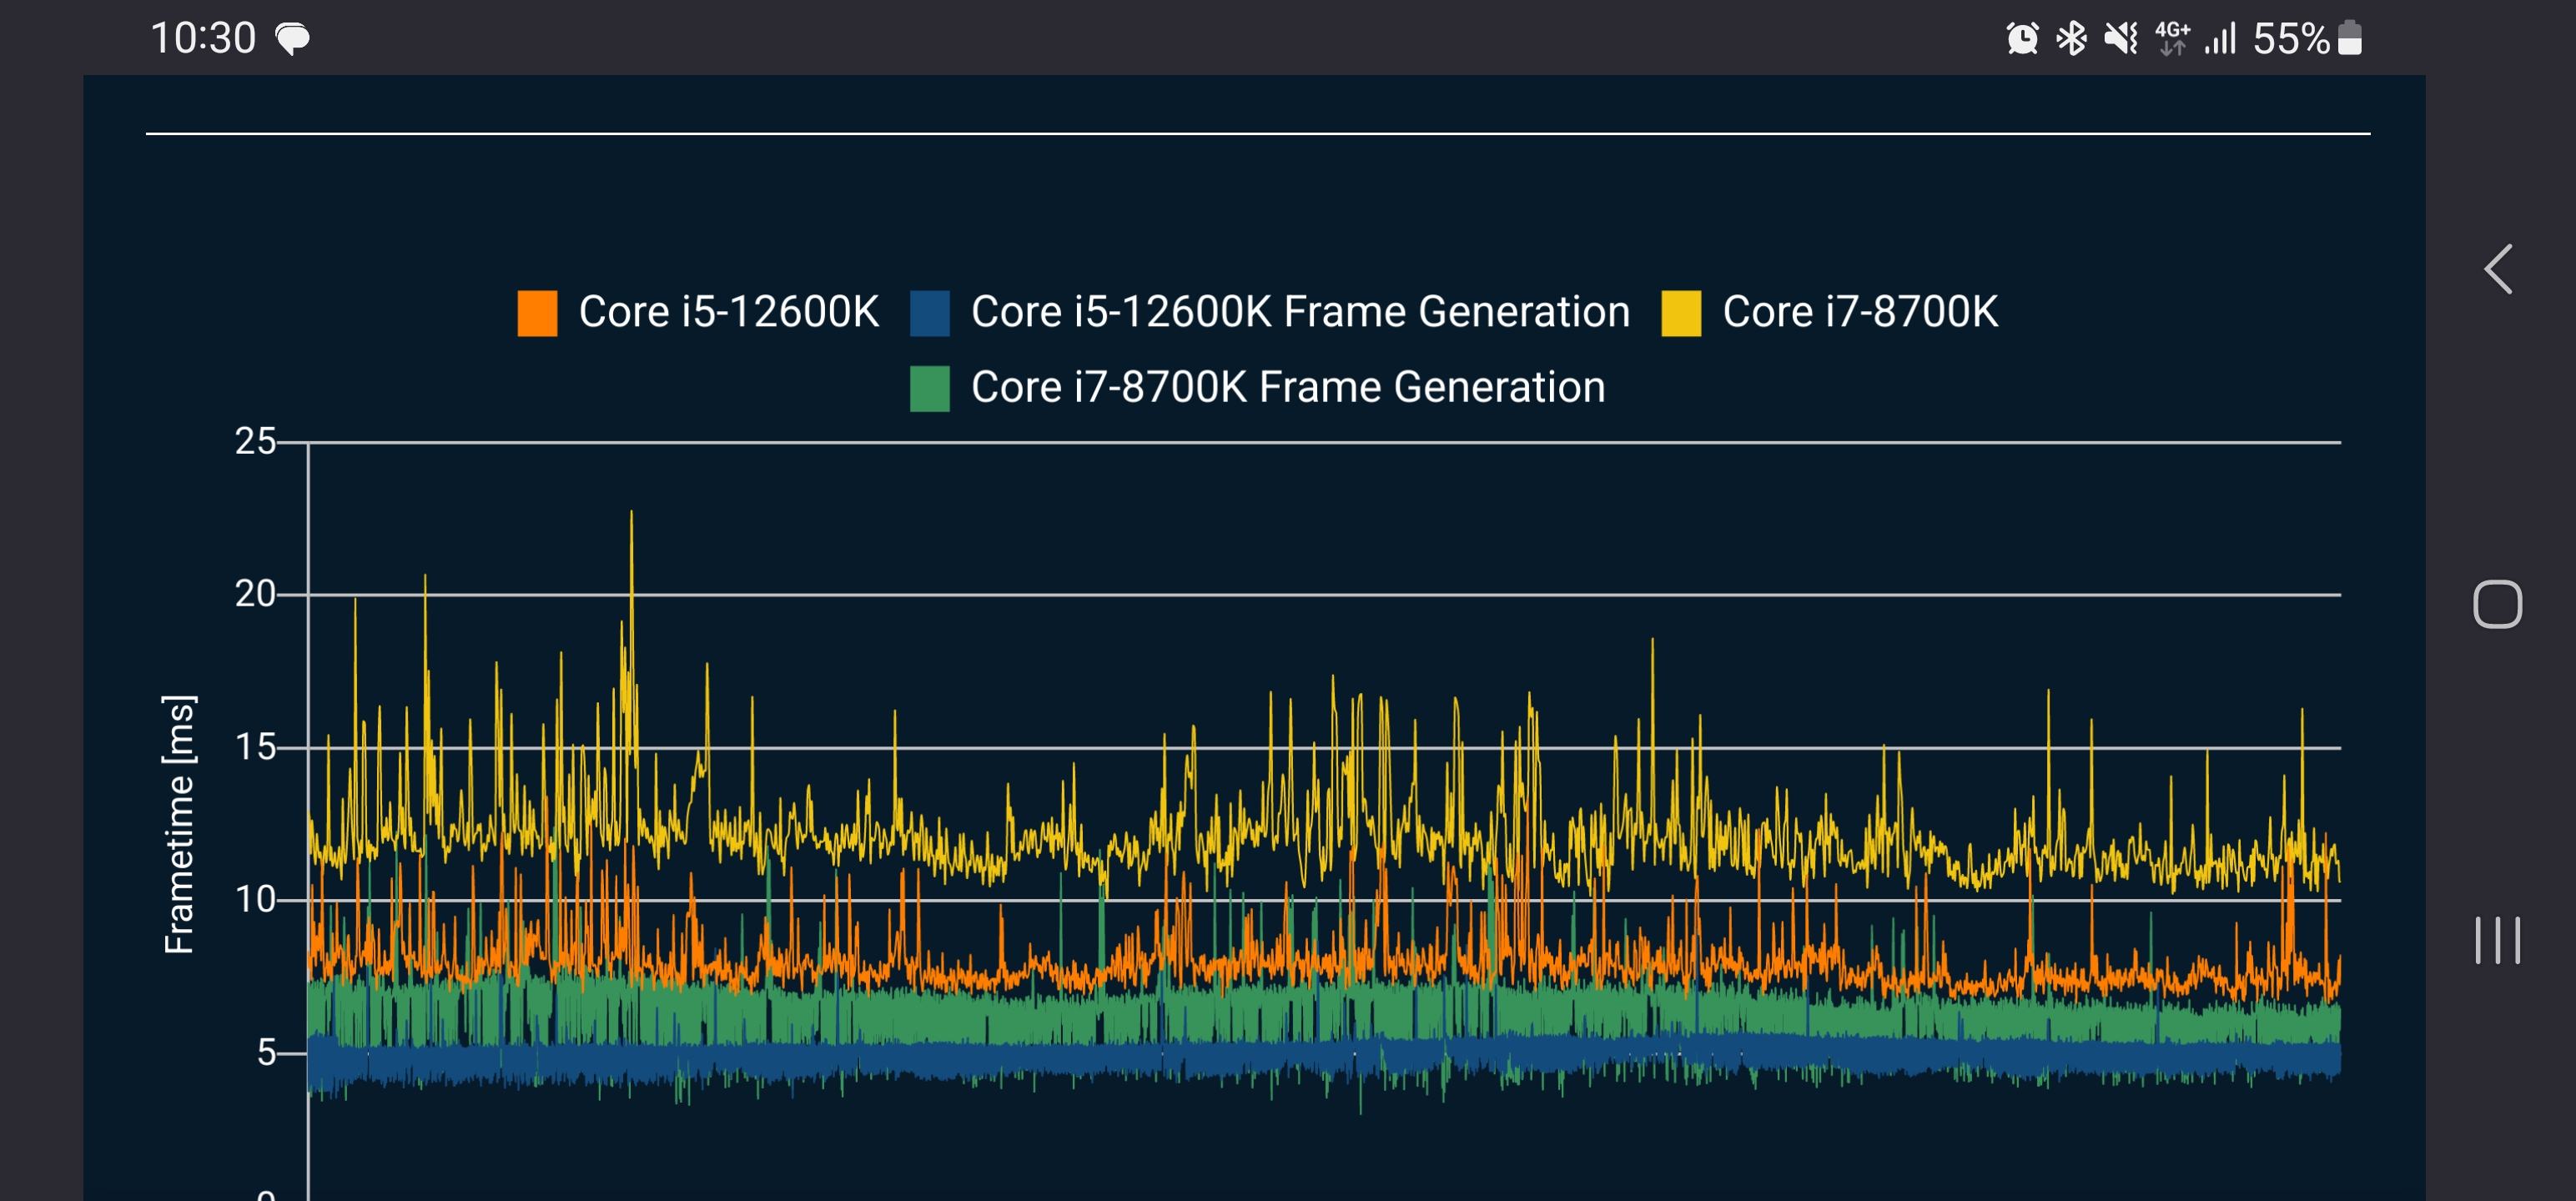Click the yellow Core i7-8700K legend swatch
The height and width of the screenshot is (1201, 2576).
(1681, 313)
